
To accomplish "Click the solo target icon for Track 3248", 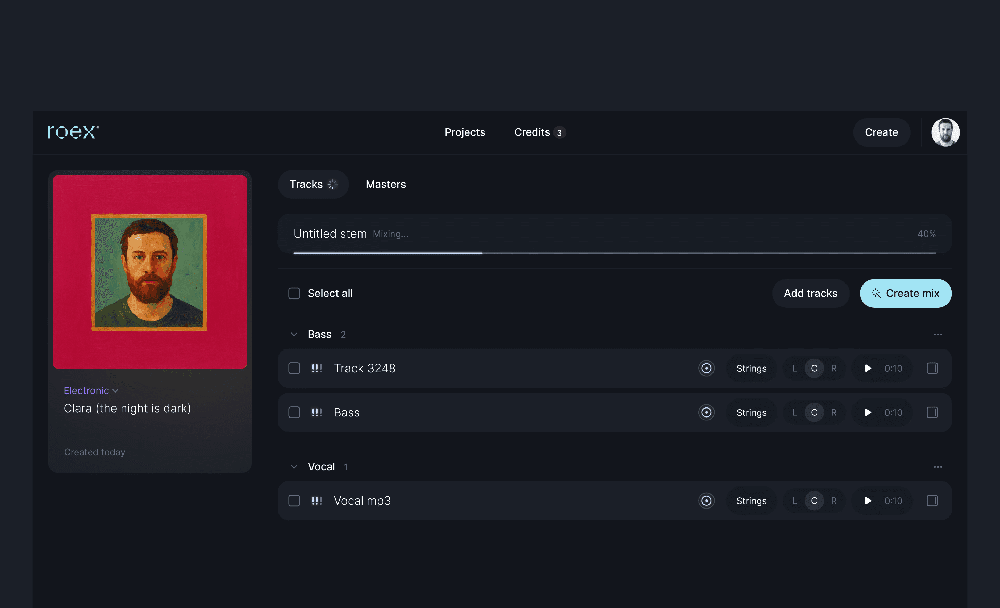I will (x=706, y=368).
